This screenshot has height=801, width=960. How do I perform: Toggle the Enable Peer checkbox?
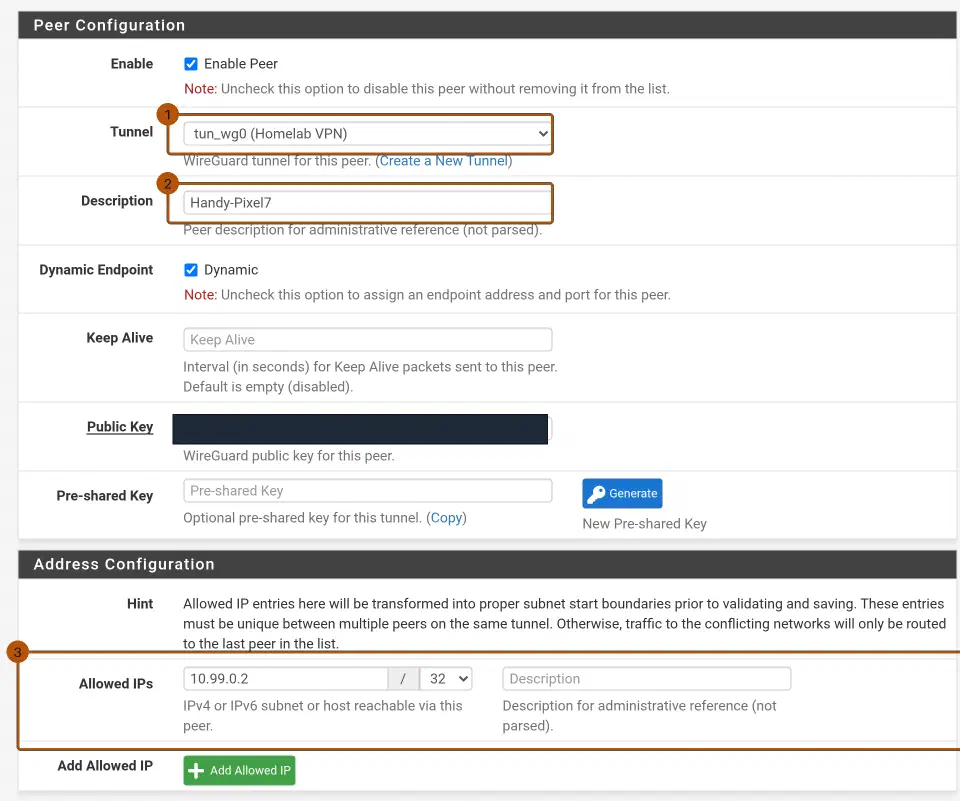[x=191, y=64]
